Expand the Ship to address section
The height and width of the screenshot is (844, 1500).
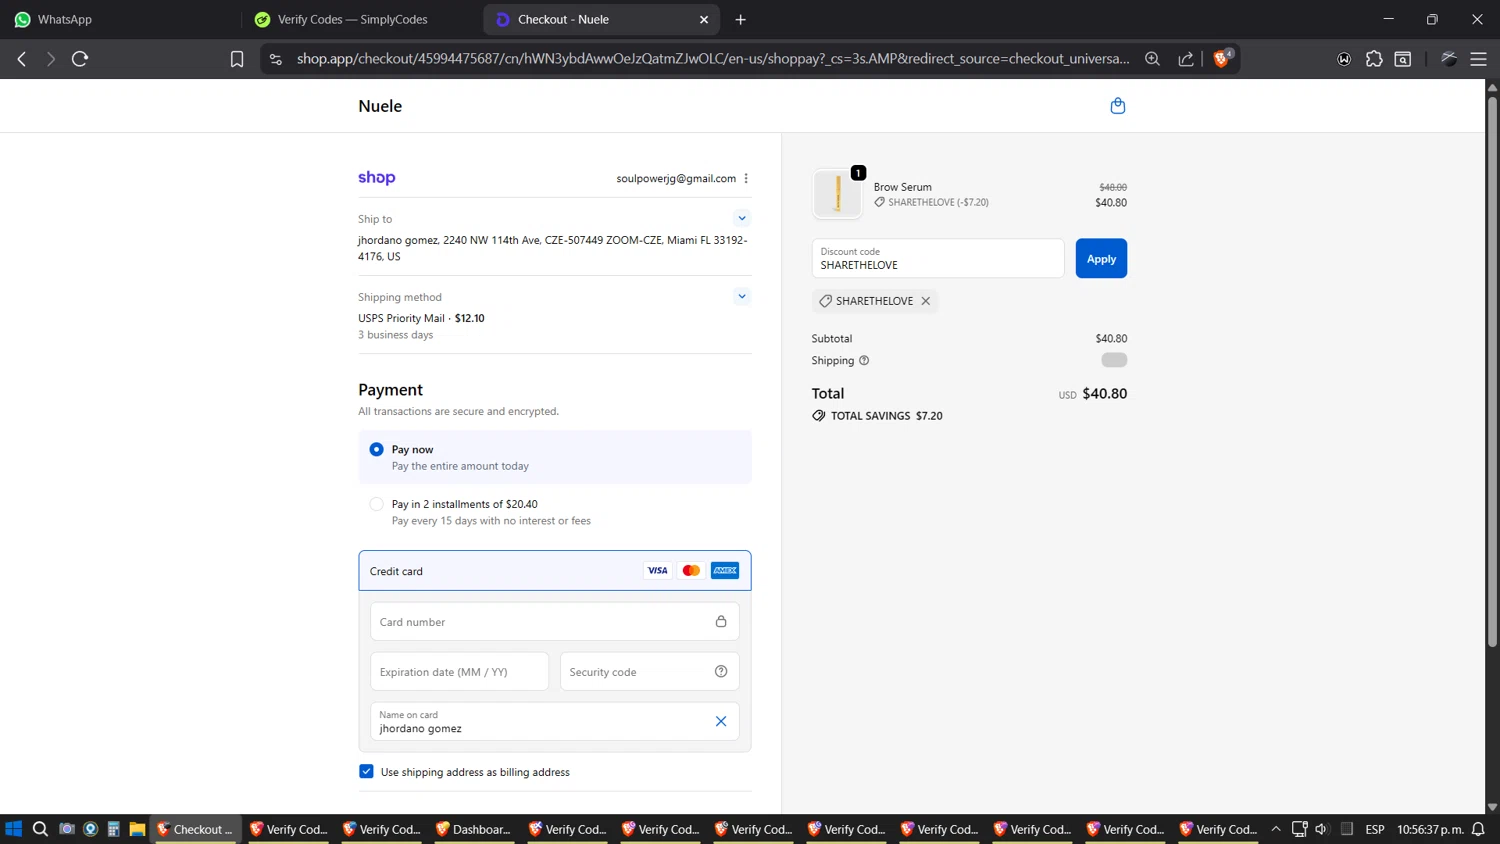[x=742, y=218]
